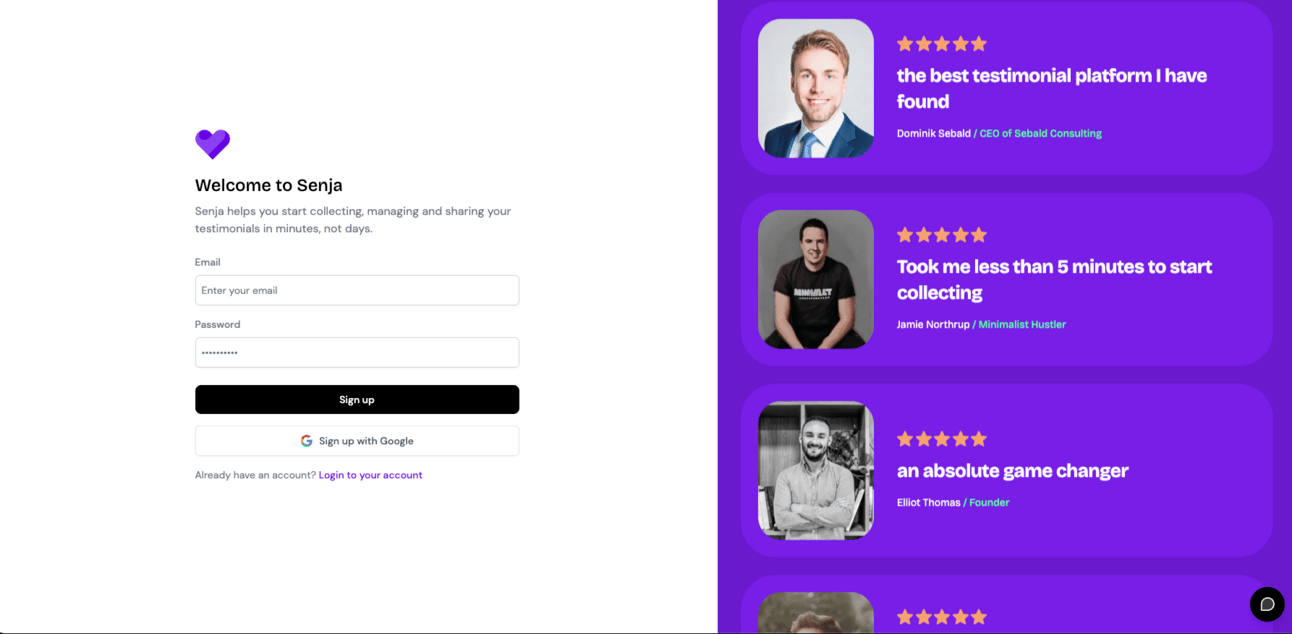Click the 'an absolute game changer' headline
This screenshot has width=1292, height=634.
pyautogui.click(x=1013, y=471)
